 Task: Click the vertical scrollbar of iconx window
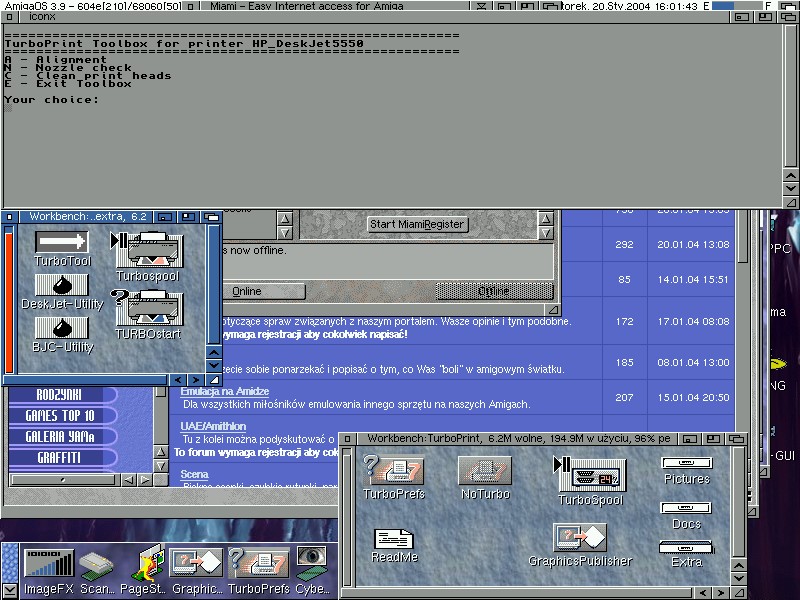pyautogui.click(x=791, y=95)
